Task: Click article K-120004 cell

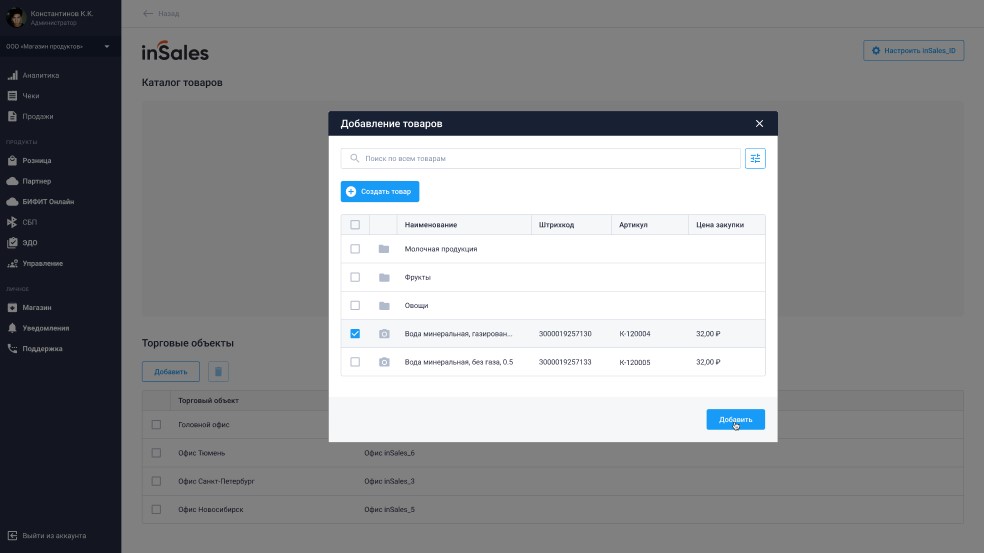Action: point(634,334)
